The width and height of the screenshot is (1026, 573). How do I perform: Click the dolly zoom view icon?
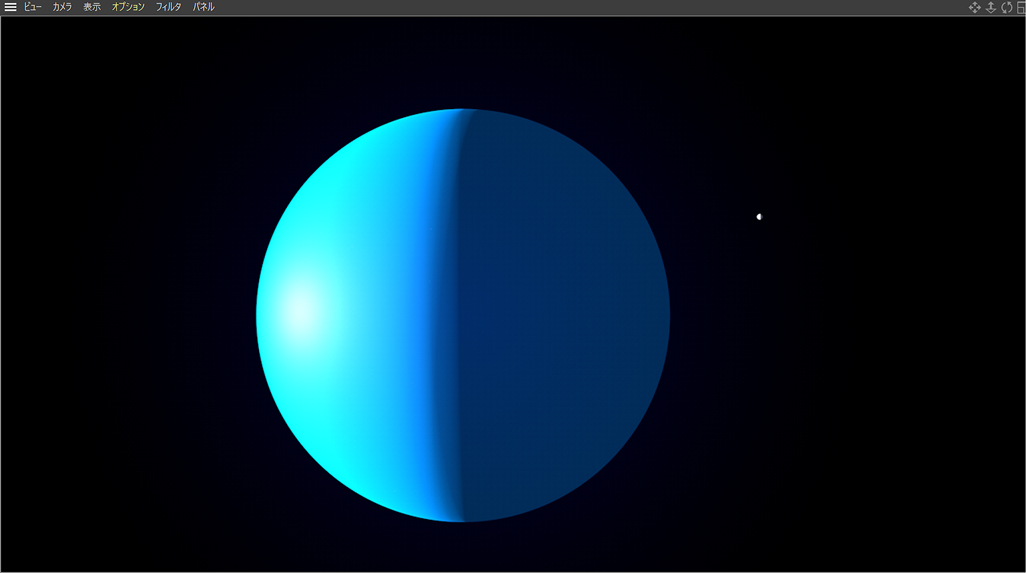click(x=990, y=7)
